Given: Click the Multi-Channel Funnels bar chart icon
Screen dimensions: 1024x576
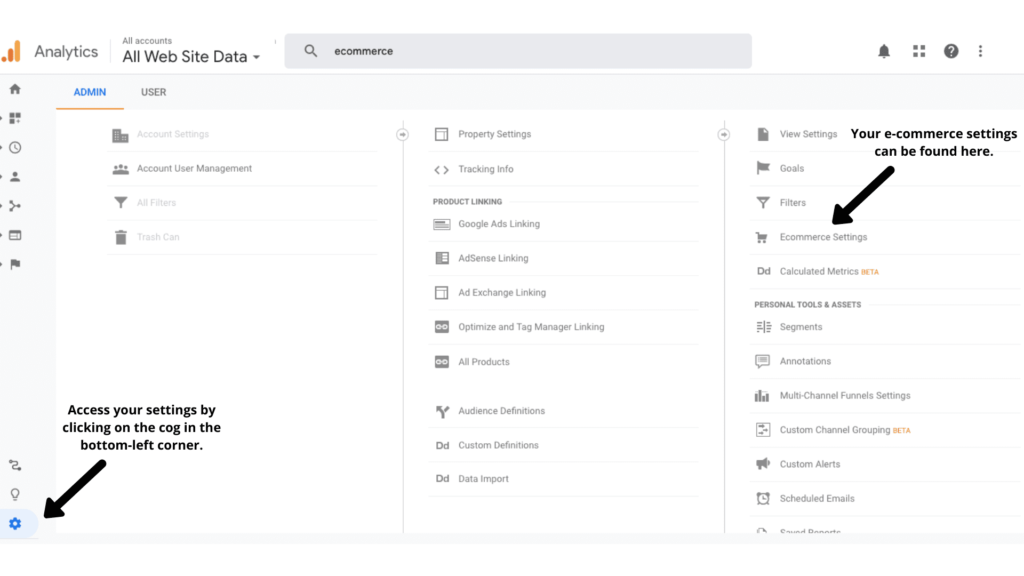Looking at the screenshot, I should 762,396.
